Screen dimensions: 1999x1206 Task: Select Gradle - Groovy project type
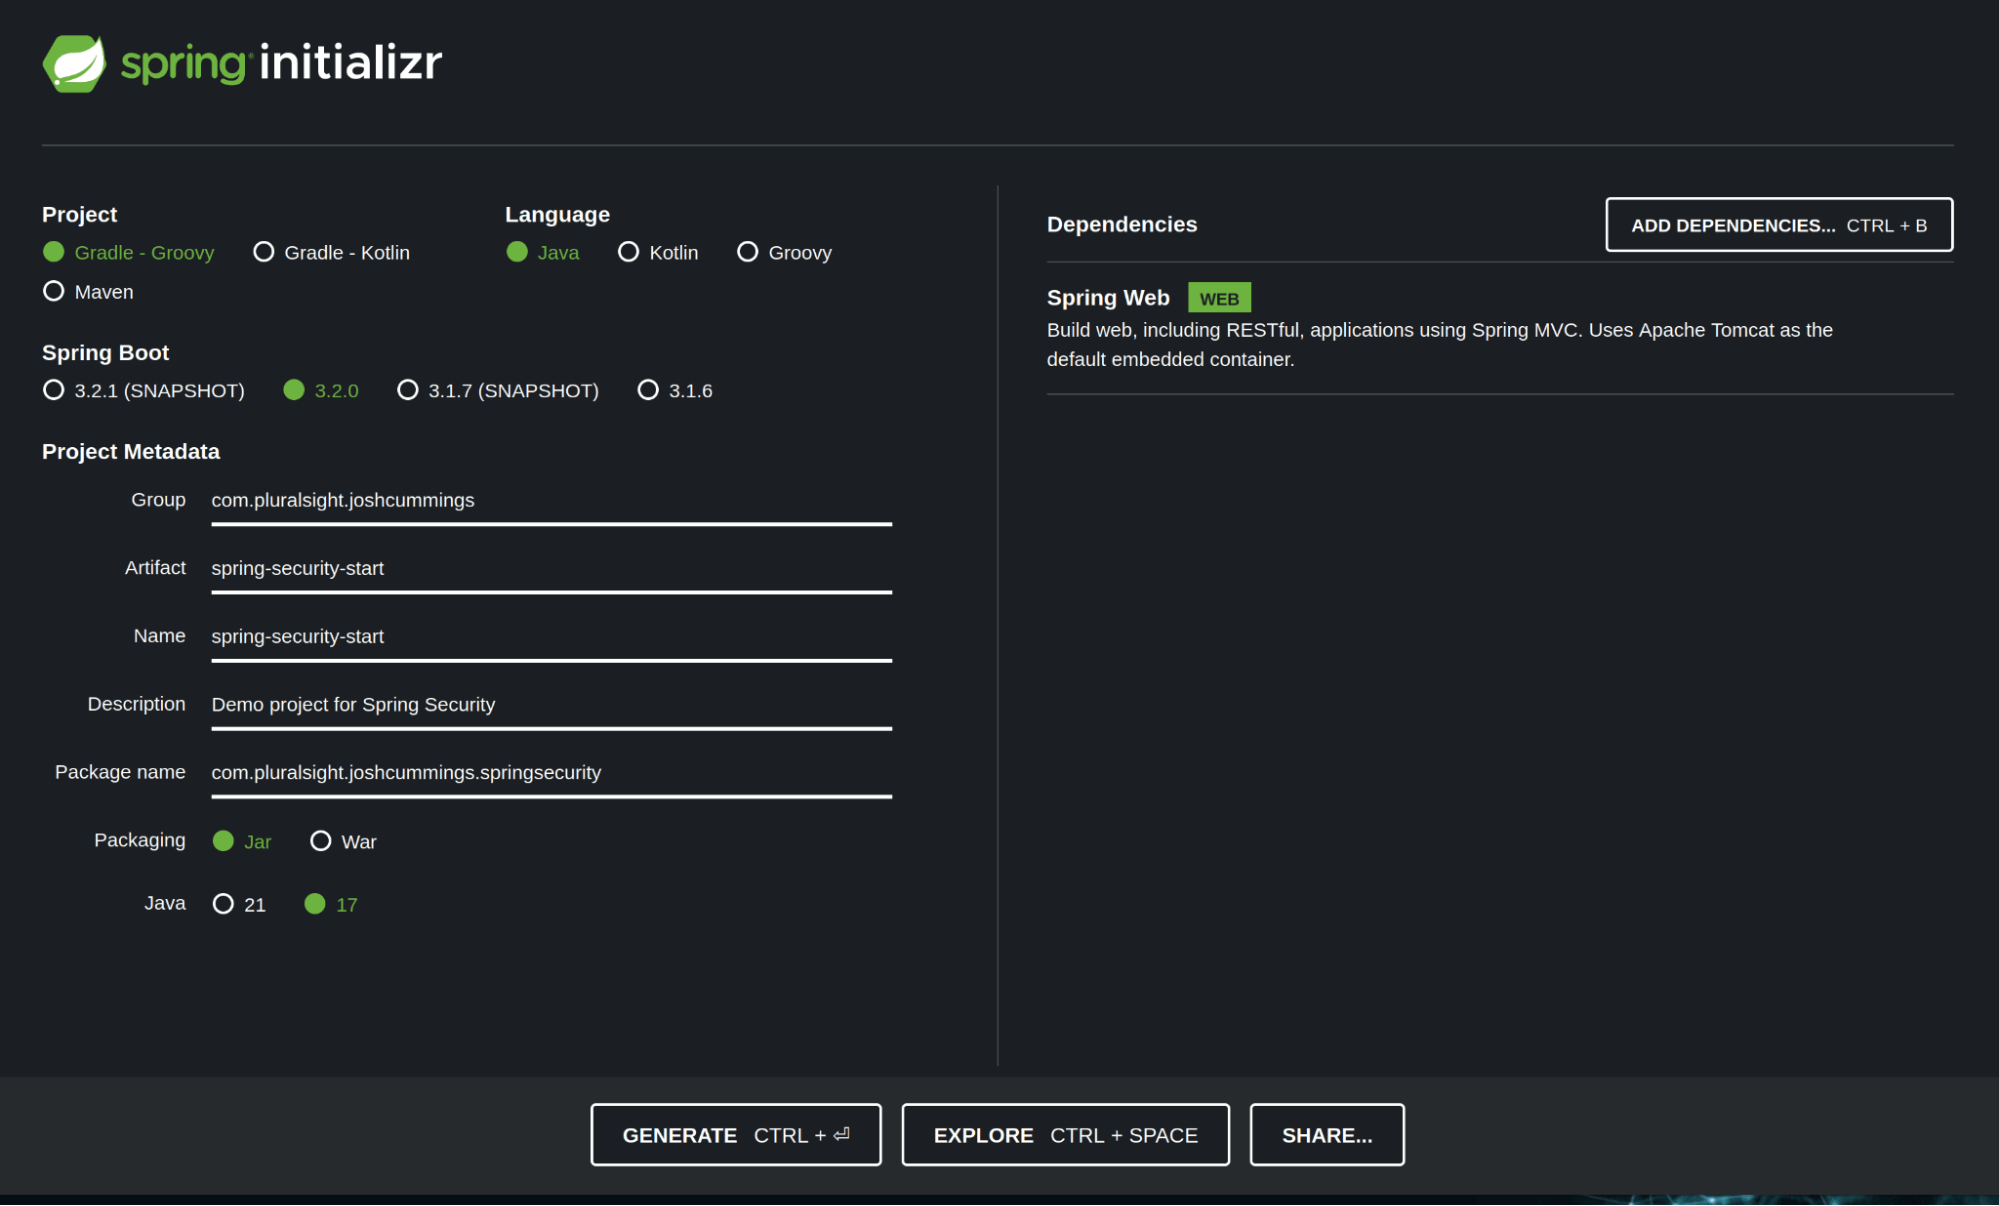coord(129,253)
